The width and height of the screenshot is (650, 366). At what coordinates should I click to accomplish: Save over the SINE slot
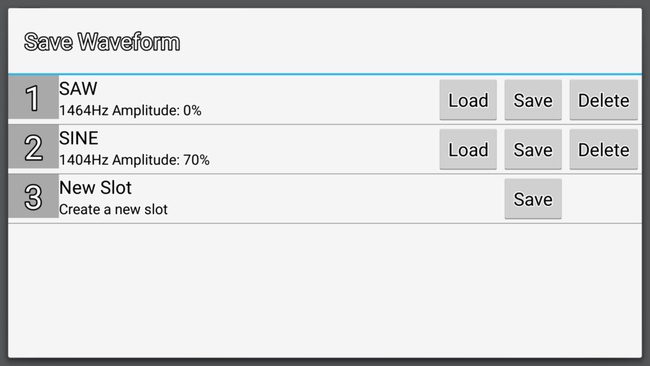pos(533,149)
